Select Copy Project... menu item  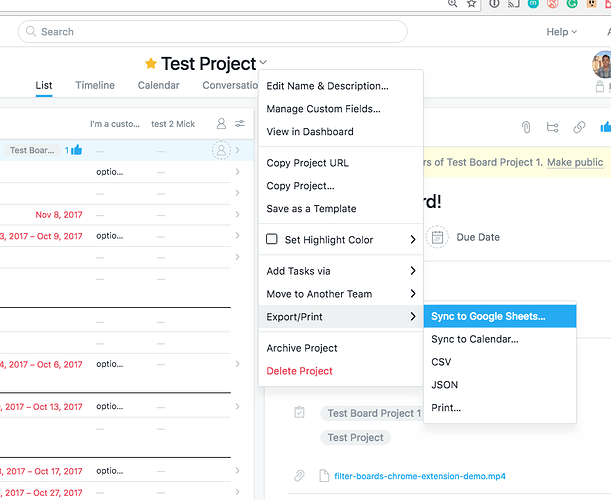click(x=341, y=186)
